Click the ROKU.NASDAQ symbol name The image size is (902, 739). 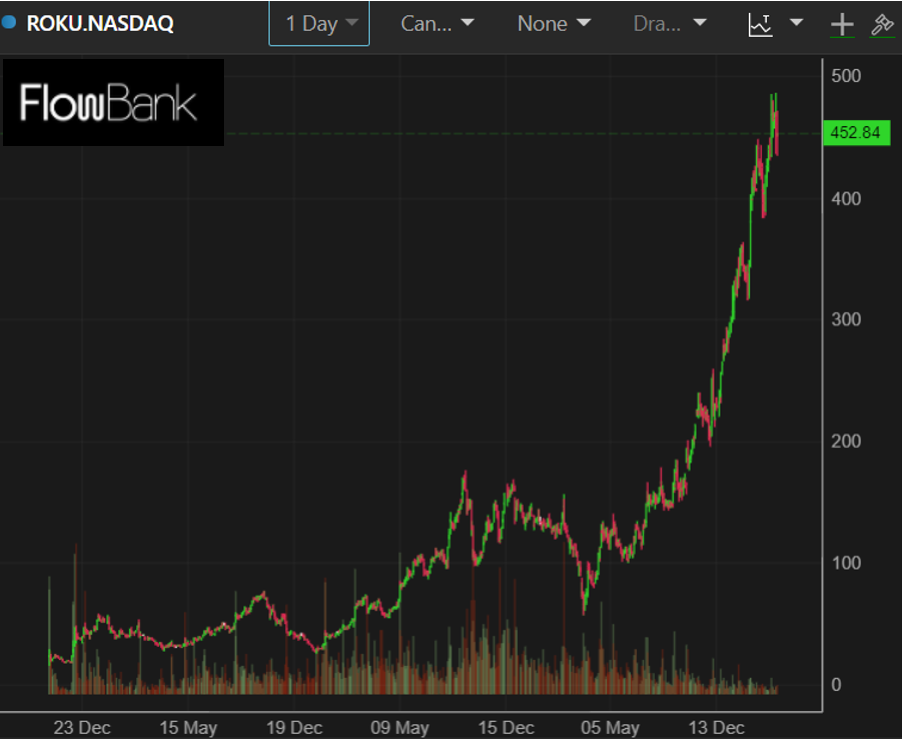coord(100,23)
